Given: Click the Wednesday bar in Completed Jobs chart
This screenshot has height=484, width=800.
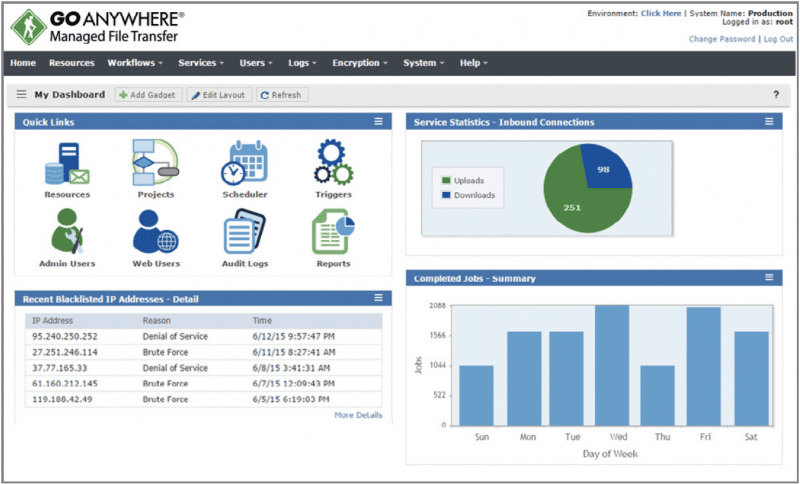Looking at the screenshot, I should tap(612, 365).
